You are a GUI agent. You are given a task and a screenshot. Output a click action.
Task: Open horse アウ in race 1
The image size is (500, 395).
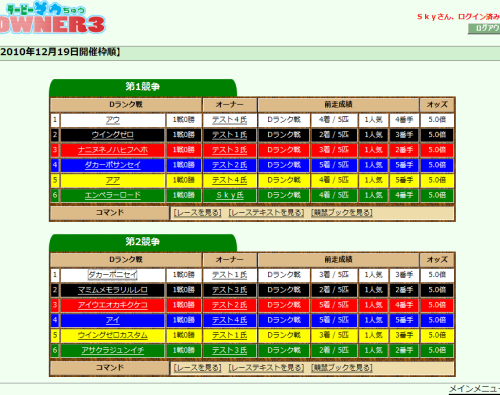[x=113, y=120]
